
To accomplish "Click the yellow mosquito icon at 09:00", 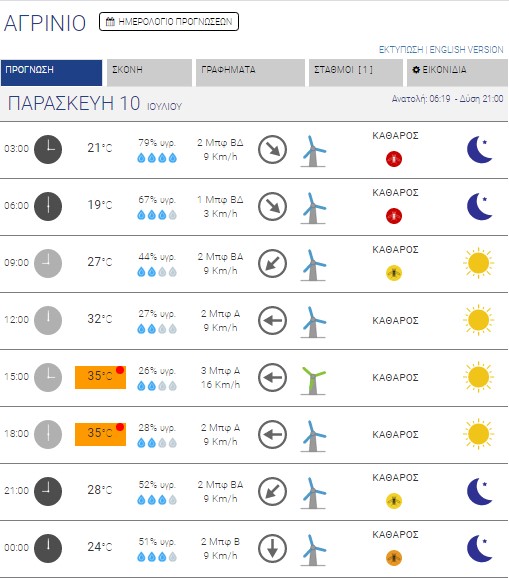I will point(394,273).
